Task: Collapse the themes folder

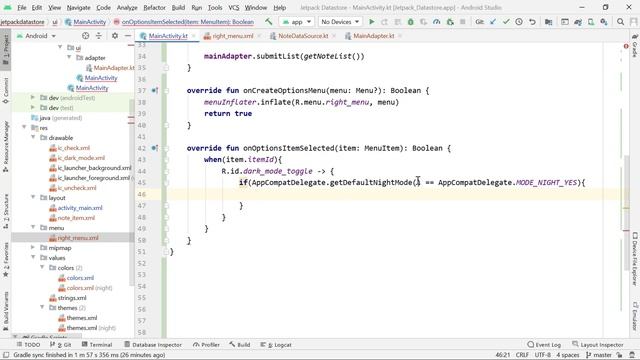Action: [x=42, y=307]
